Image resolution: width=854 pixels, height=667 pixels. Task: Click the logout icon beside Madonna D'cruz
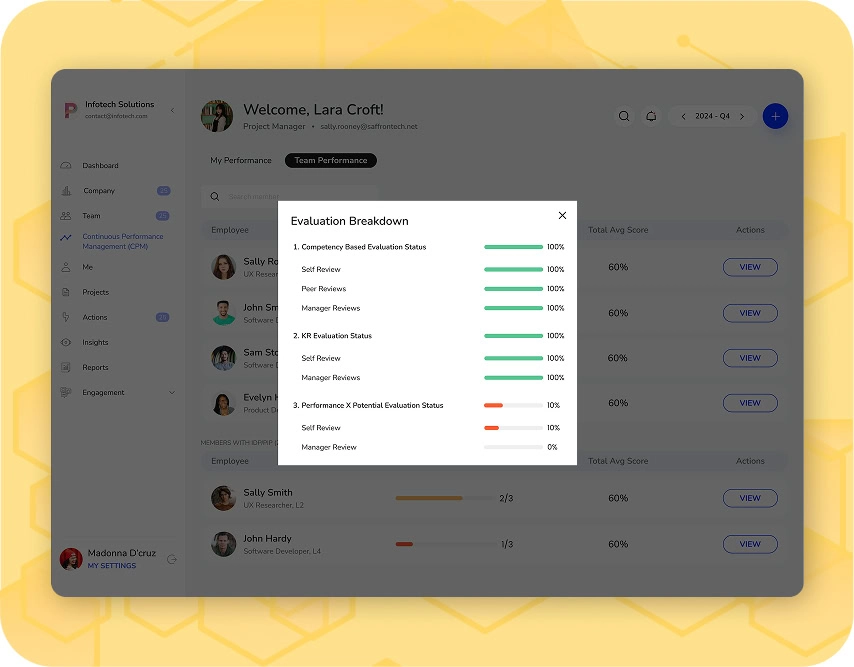[x=172, y=559]
